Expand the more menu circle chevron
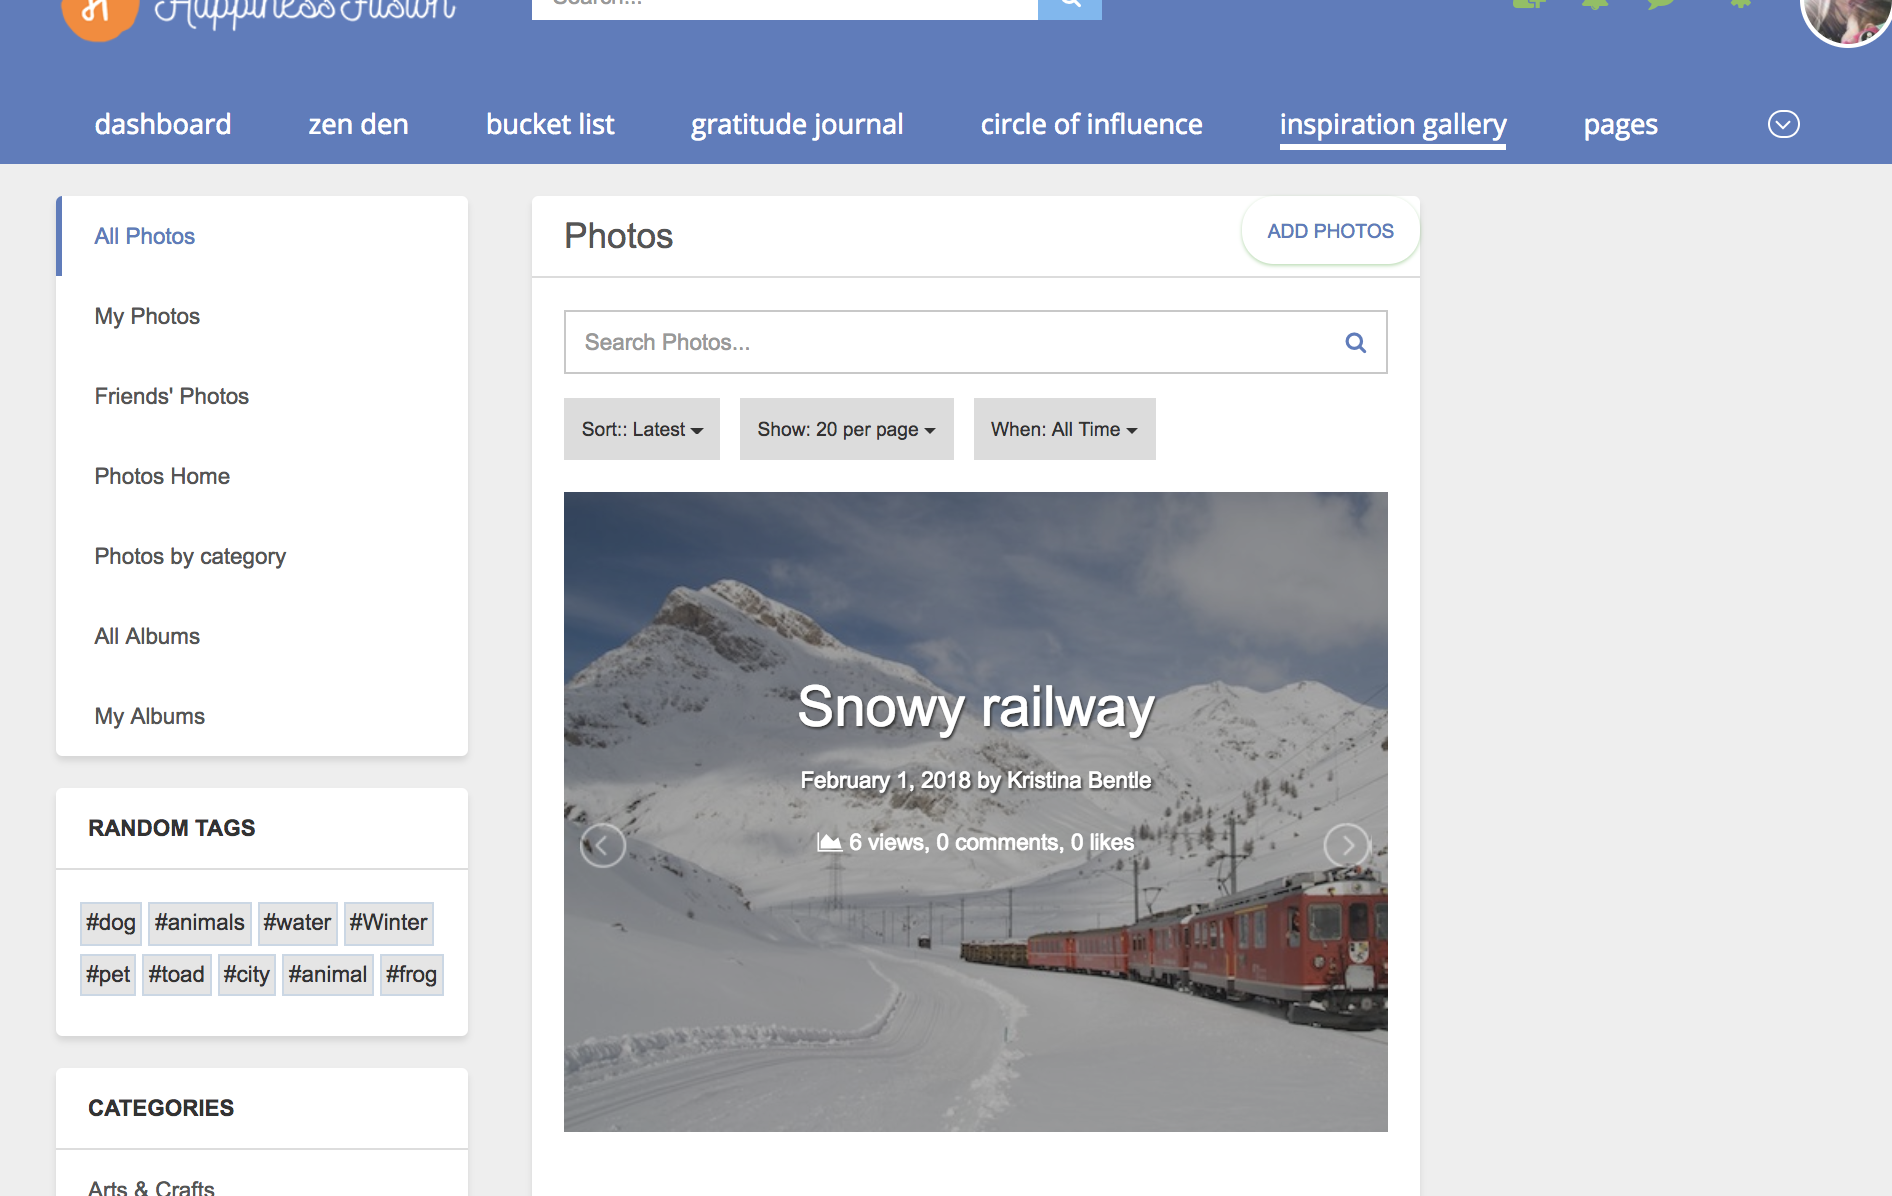The height and width of the screenshot is (1196, 1892). tap(1784, 124)
